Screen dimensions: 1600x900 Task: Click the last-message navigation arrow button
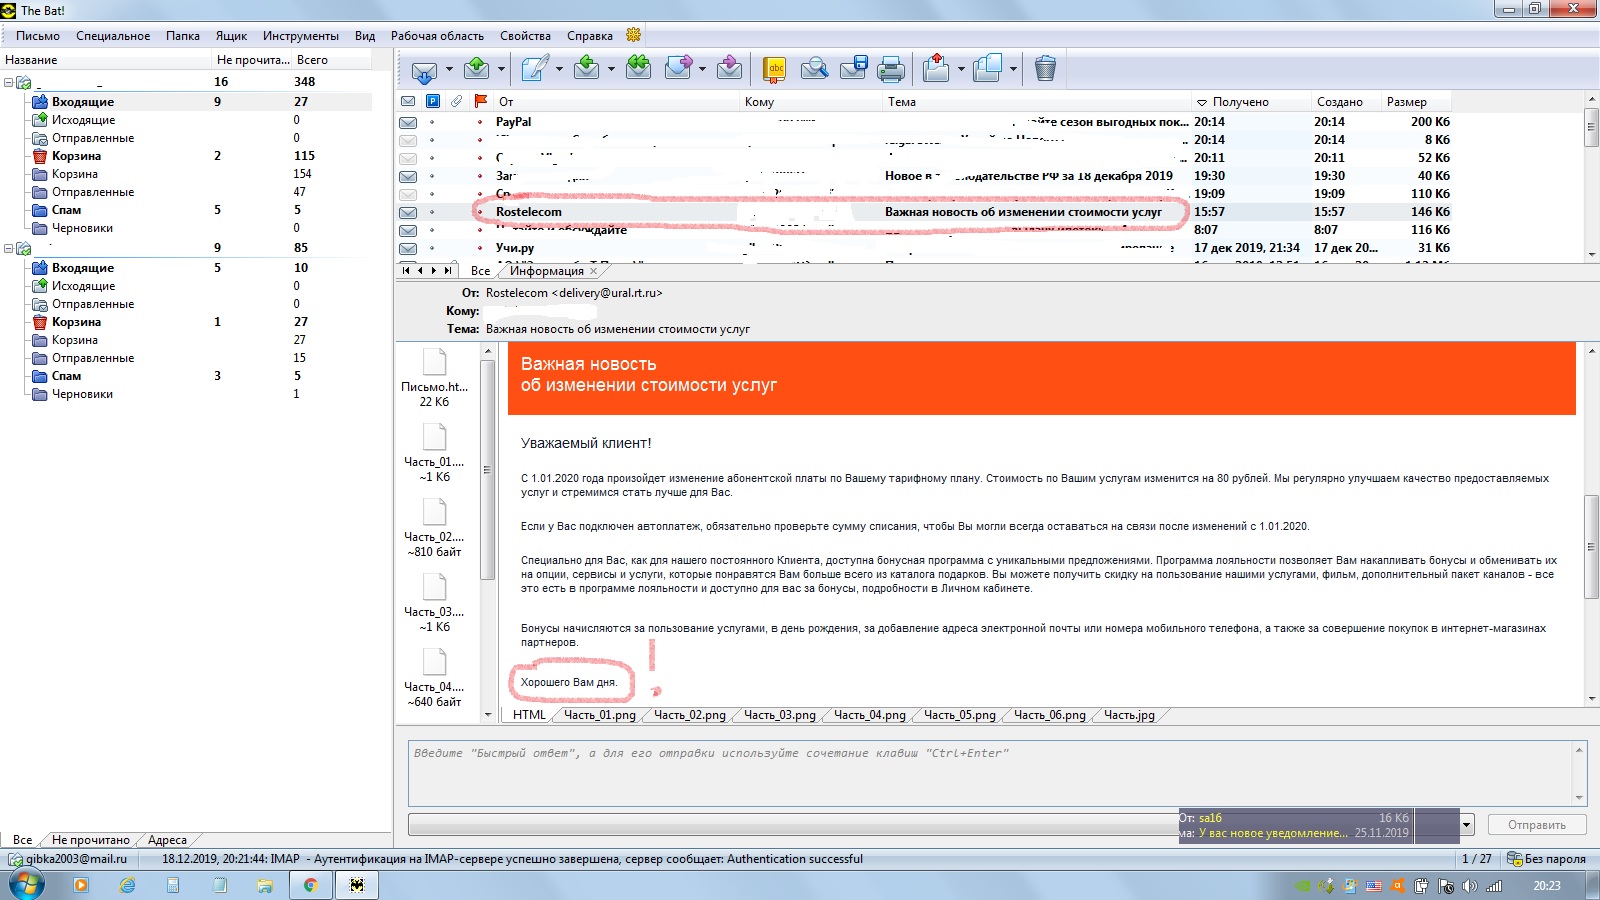tap(448, 271)
